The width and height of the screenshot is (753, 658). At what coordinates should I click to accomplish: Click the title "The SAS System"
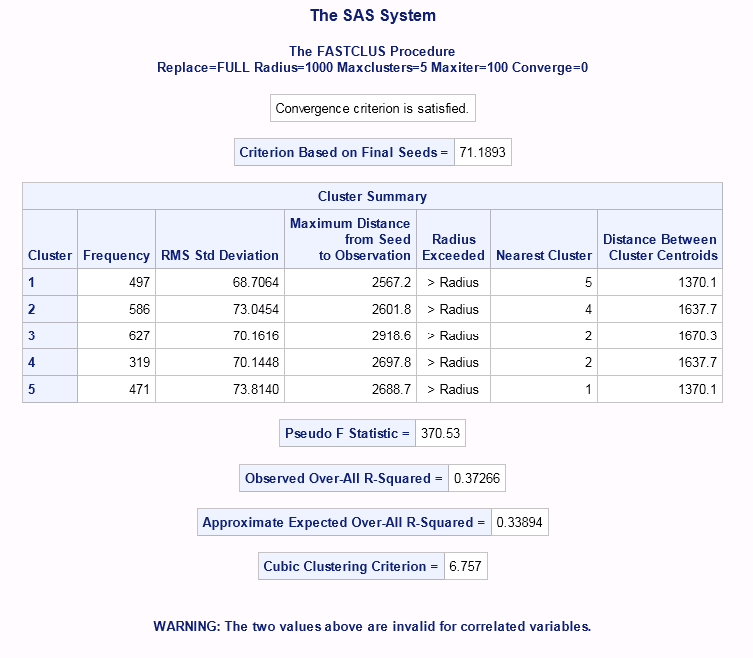pos(373,15)
